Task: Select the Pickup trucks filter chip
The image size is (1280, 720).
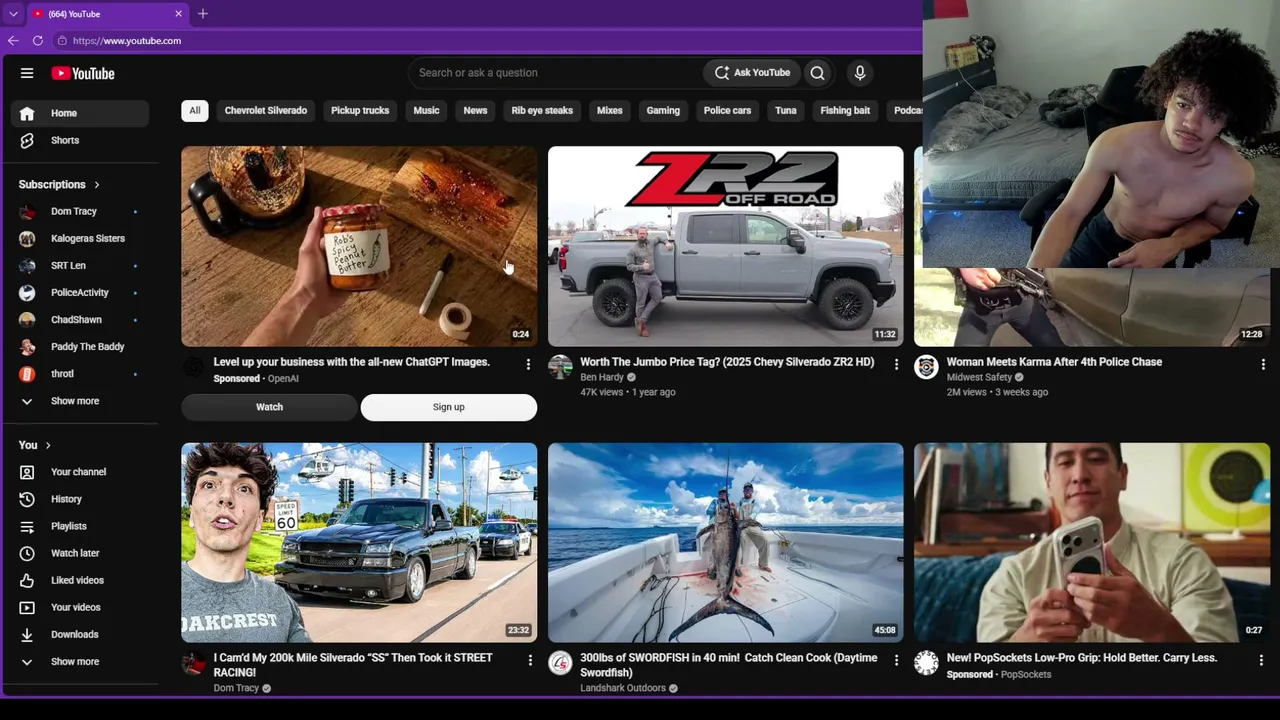Action: 360,110
